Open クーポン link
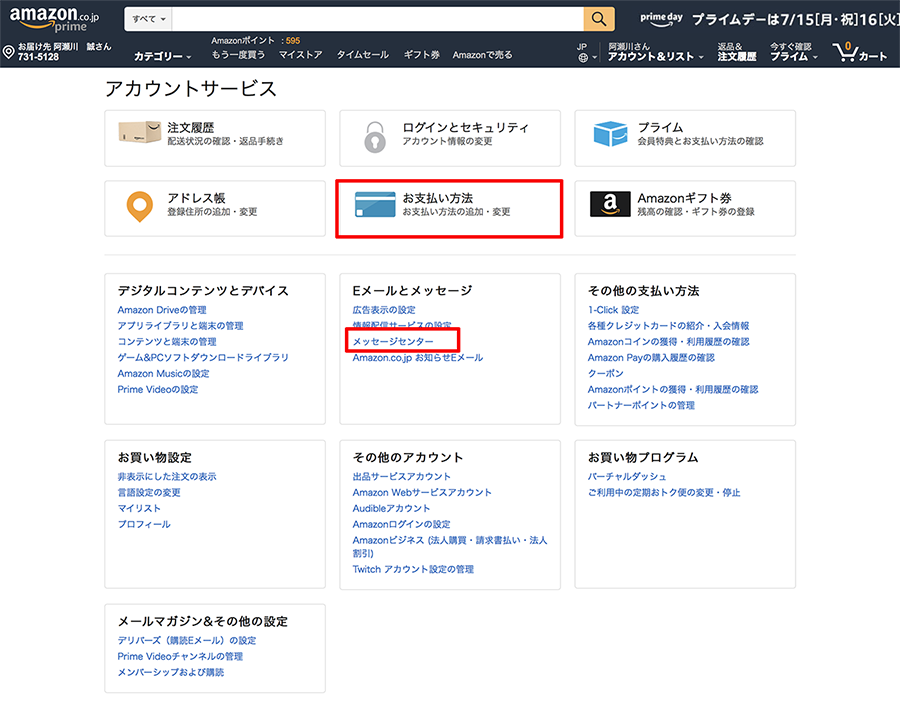 (x=606, y=374)
